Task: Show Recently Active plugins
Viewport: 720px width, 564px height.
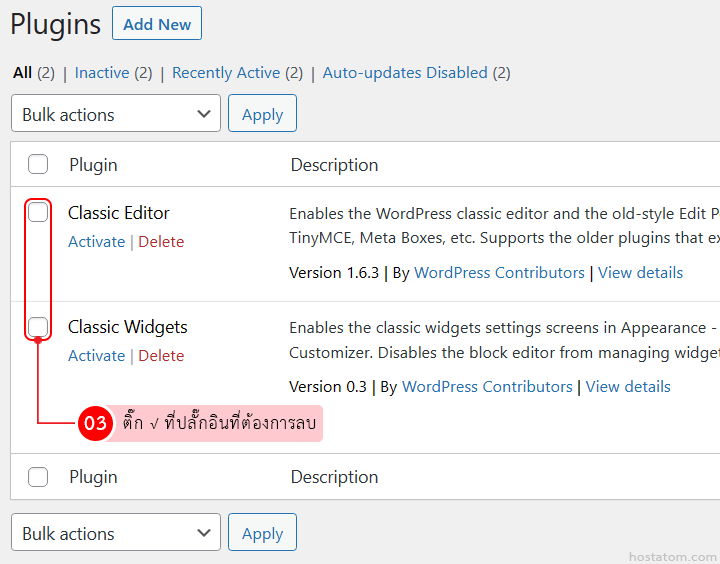Action: click(x=226, y=73)
